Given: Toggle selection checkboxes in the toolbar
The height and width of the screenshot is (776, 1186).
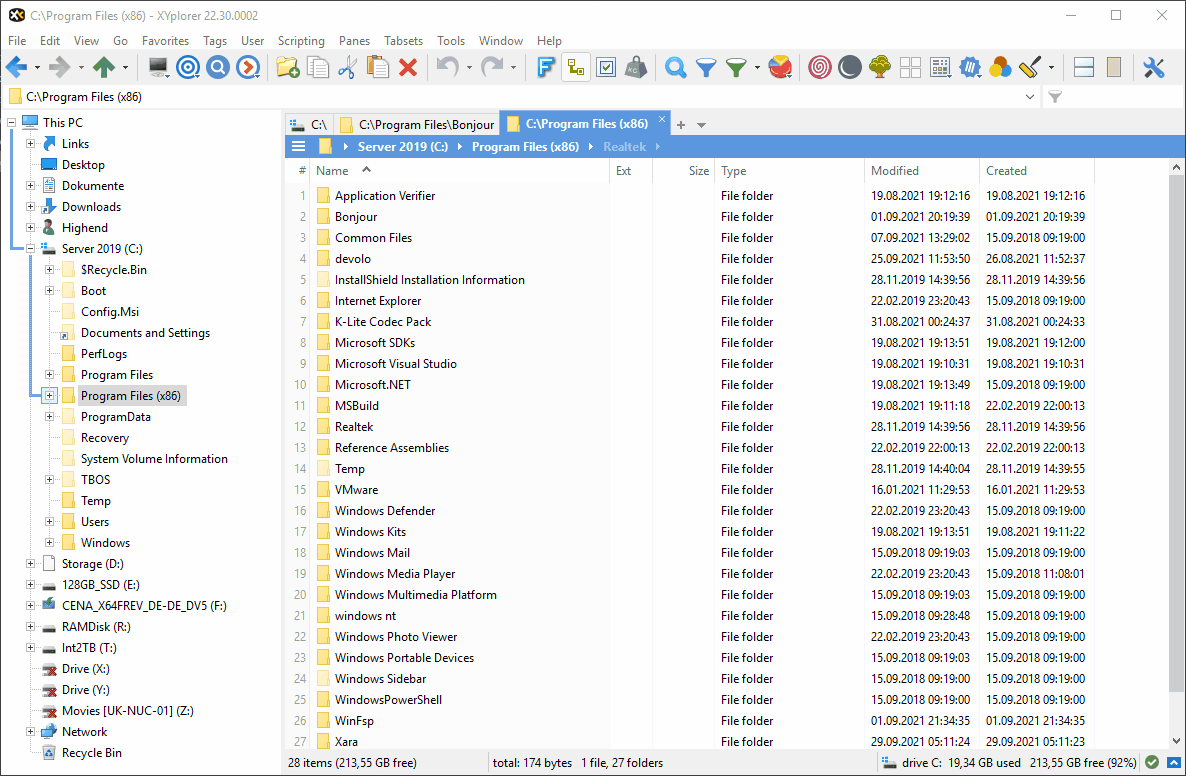Looking at the screenshot, I should tap(606, 67).
